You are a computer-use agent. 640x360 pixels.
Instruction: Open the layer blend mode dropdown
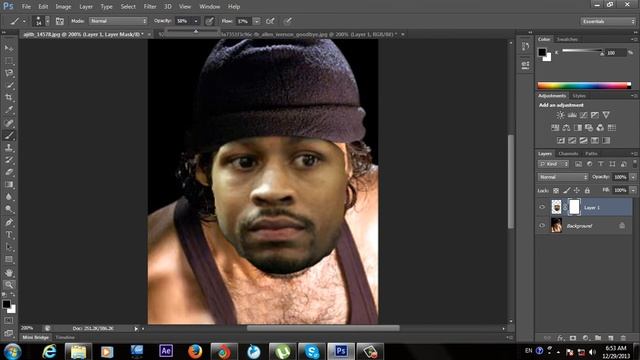563,177
